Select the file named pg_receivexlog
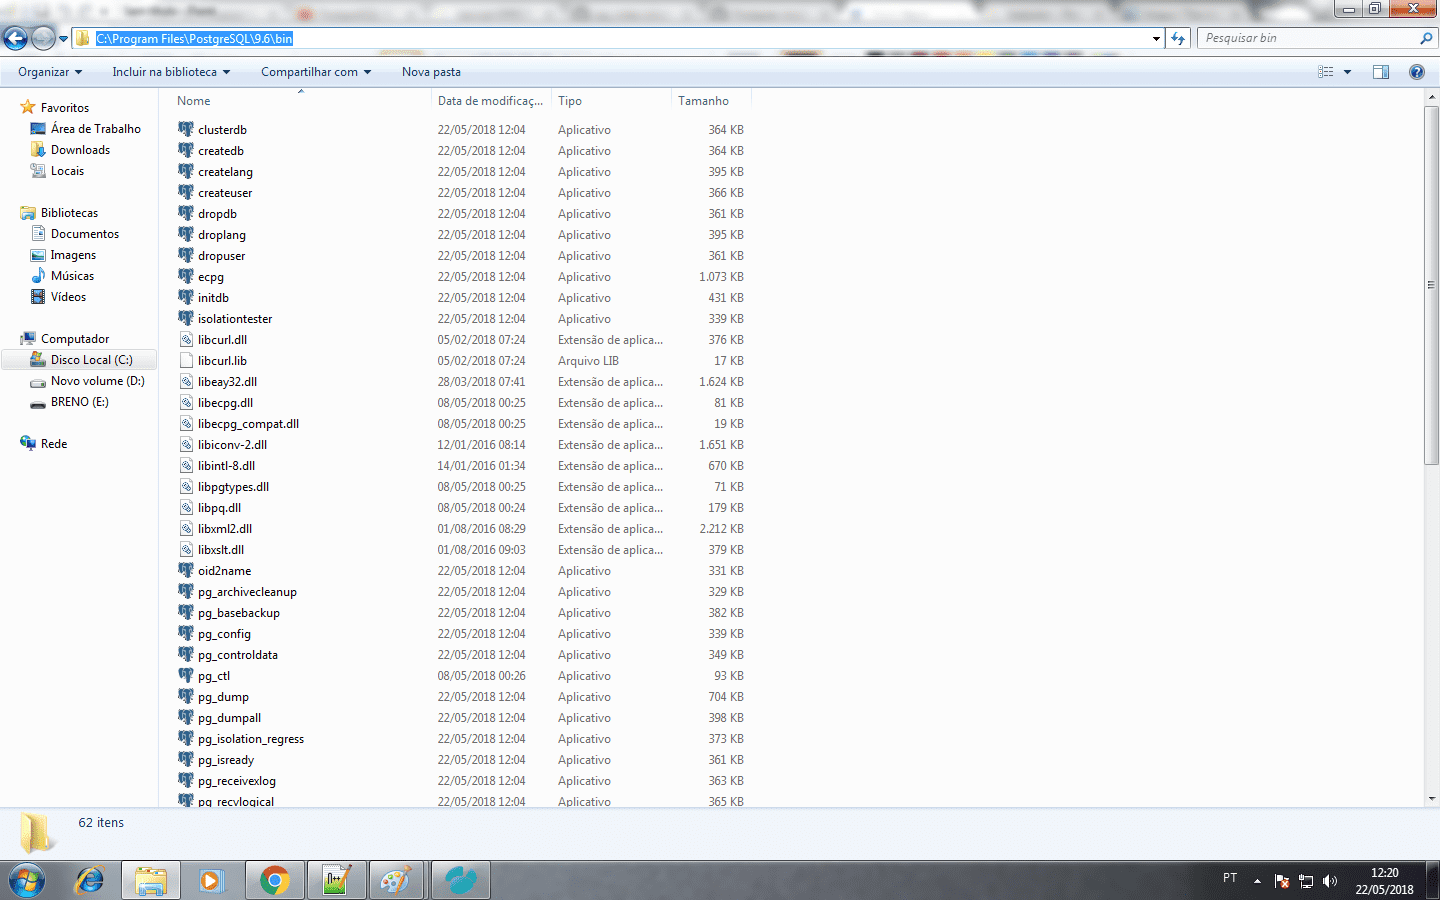 pyautogui.click(x=237, y=780)
